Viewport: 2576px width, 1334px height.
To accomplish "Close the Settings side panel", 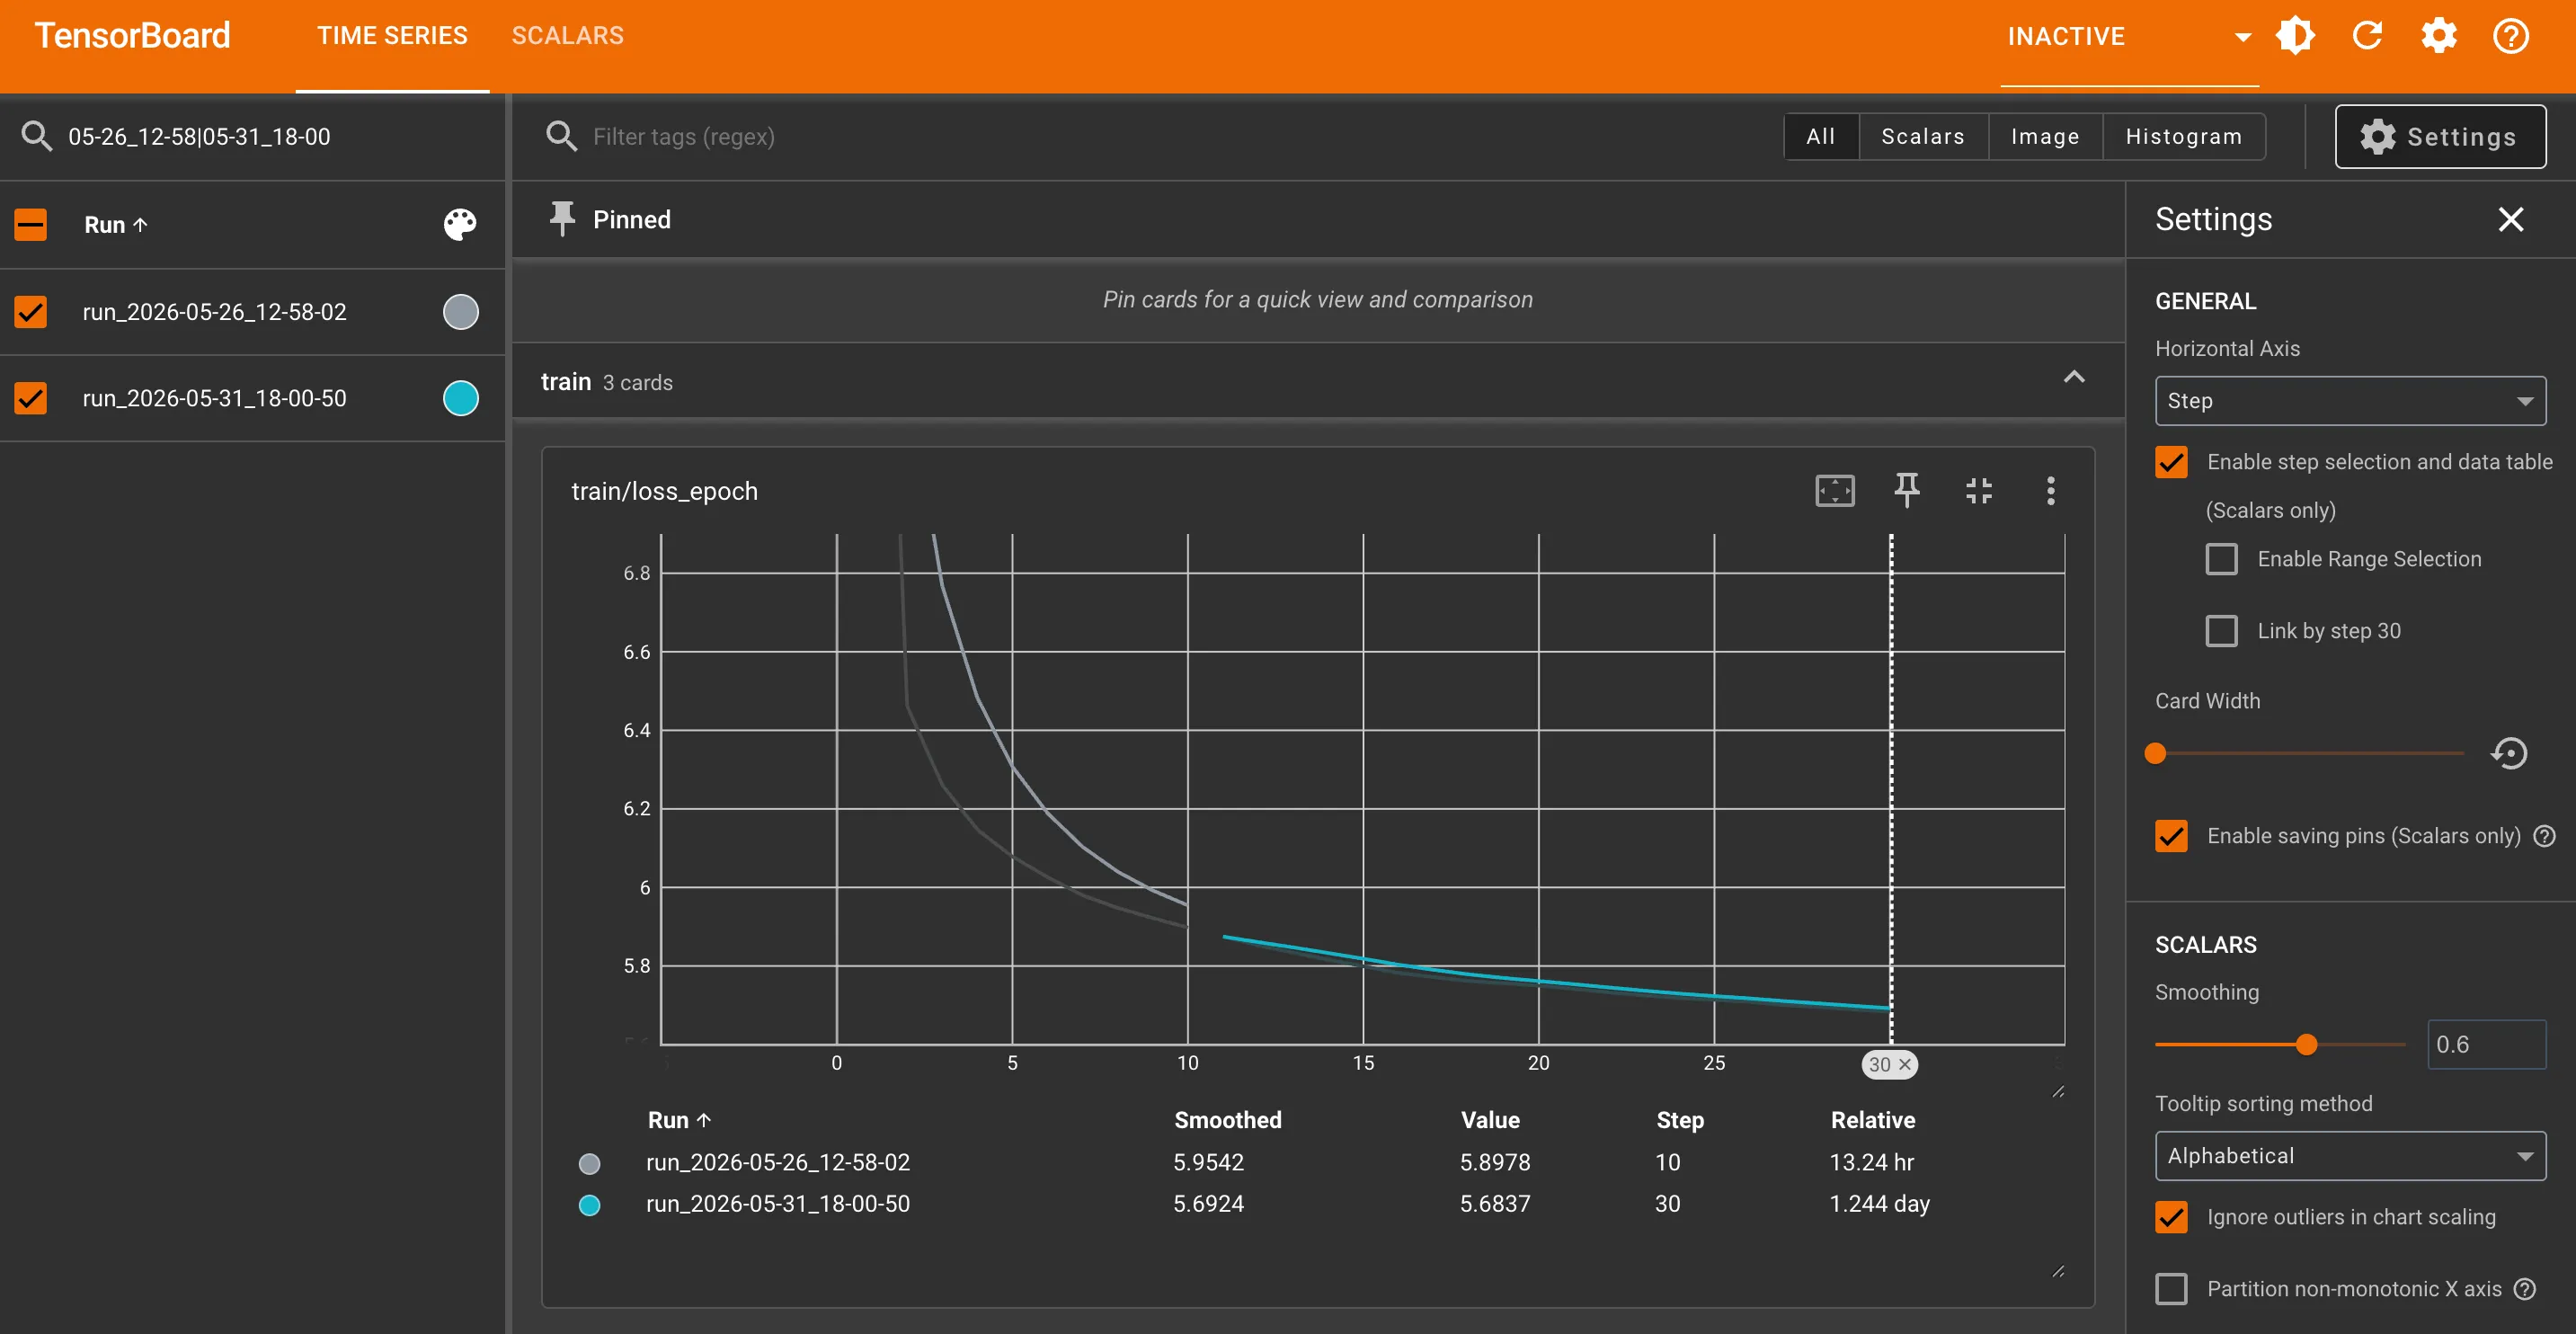I will click(x=2510, y=219).
